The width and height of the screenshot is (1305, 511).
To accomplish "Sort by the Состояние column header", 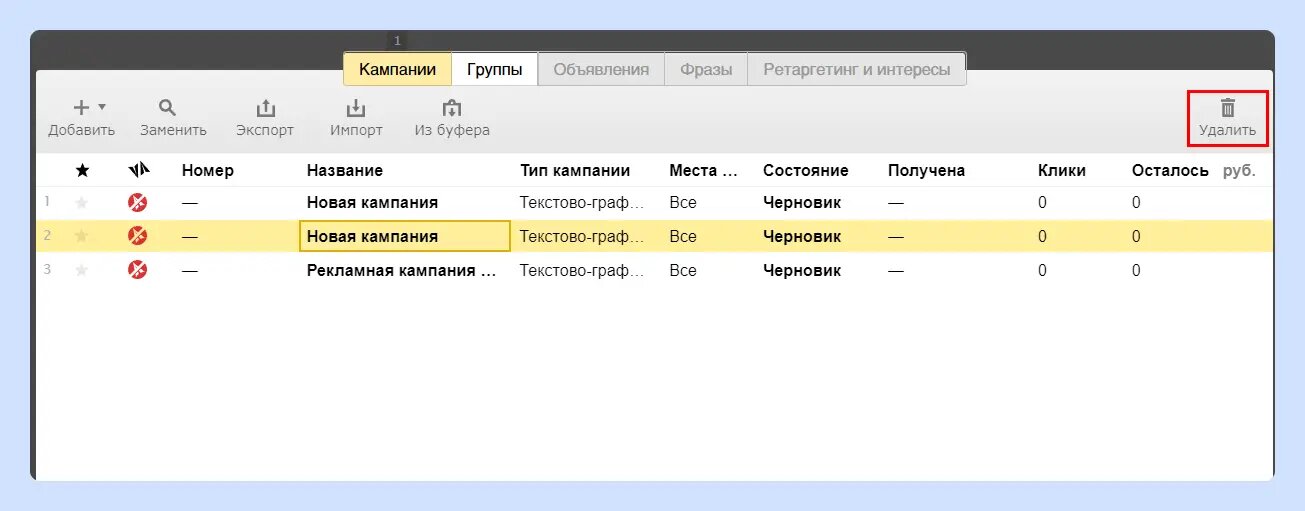I will tap(806, 171).
